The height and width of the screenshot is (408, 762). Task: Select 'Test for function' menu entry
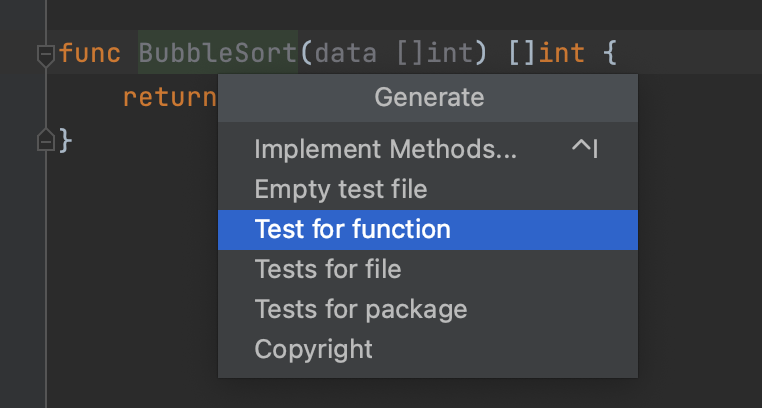click(x=352, y=230)
